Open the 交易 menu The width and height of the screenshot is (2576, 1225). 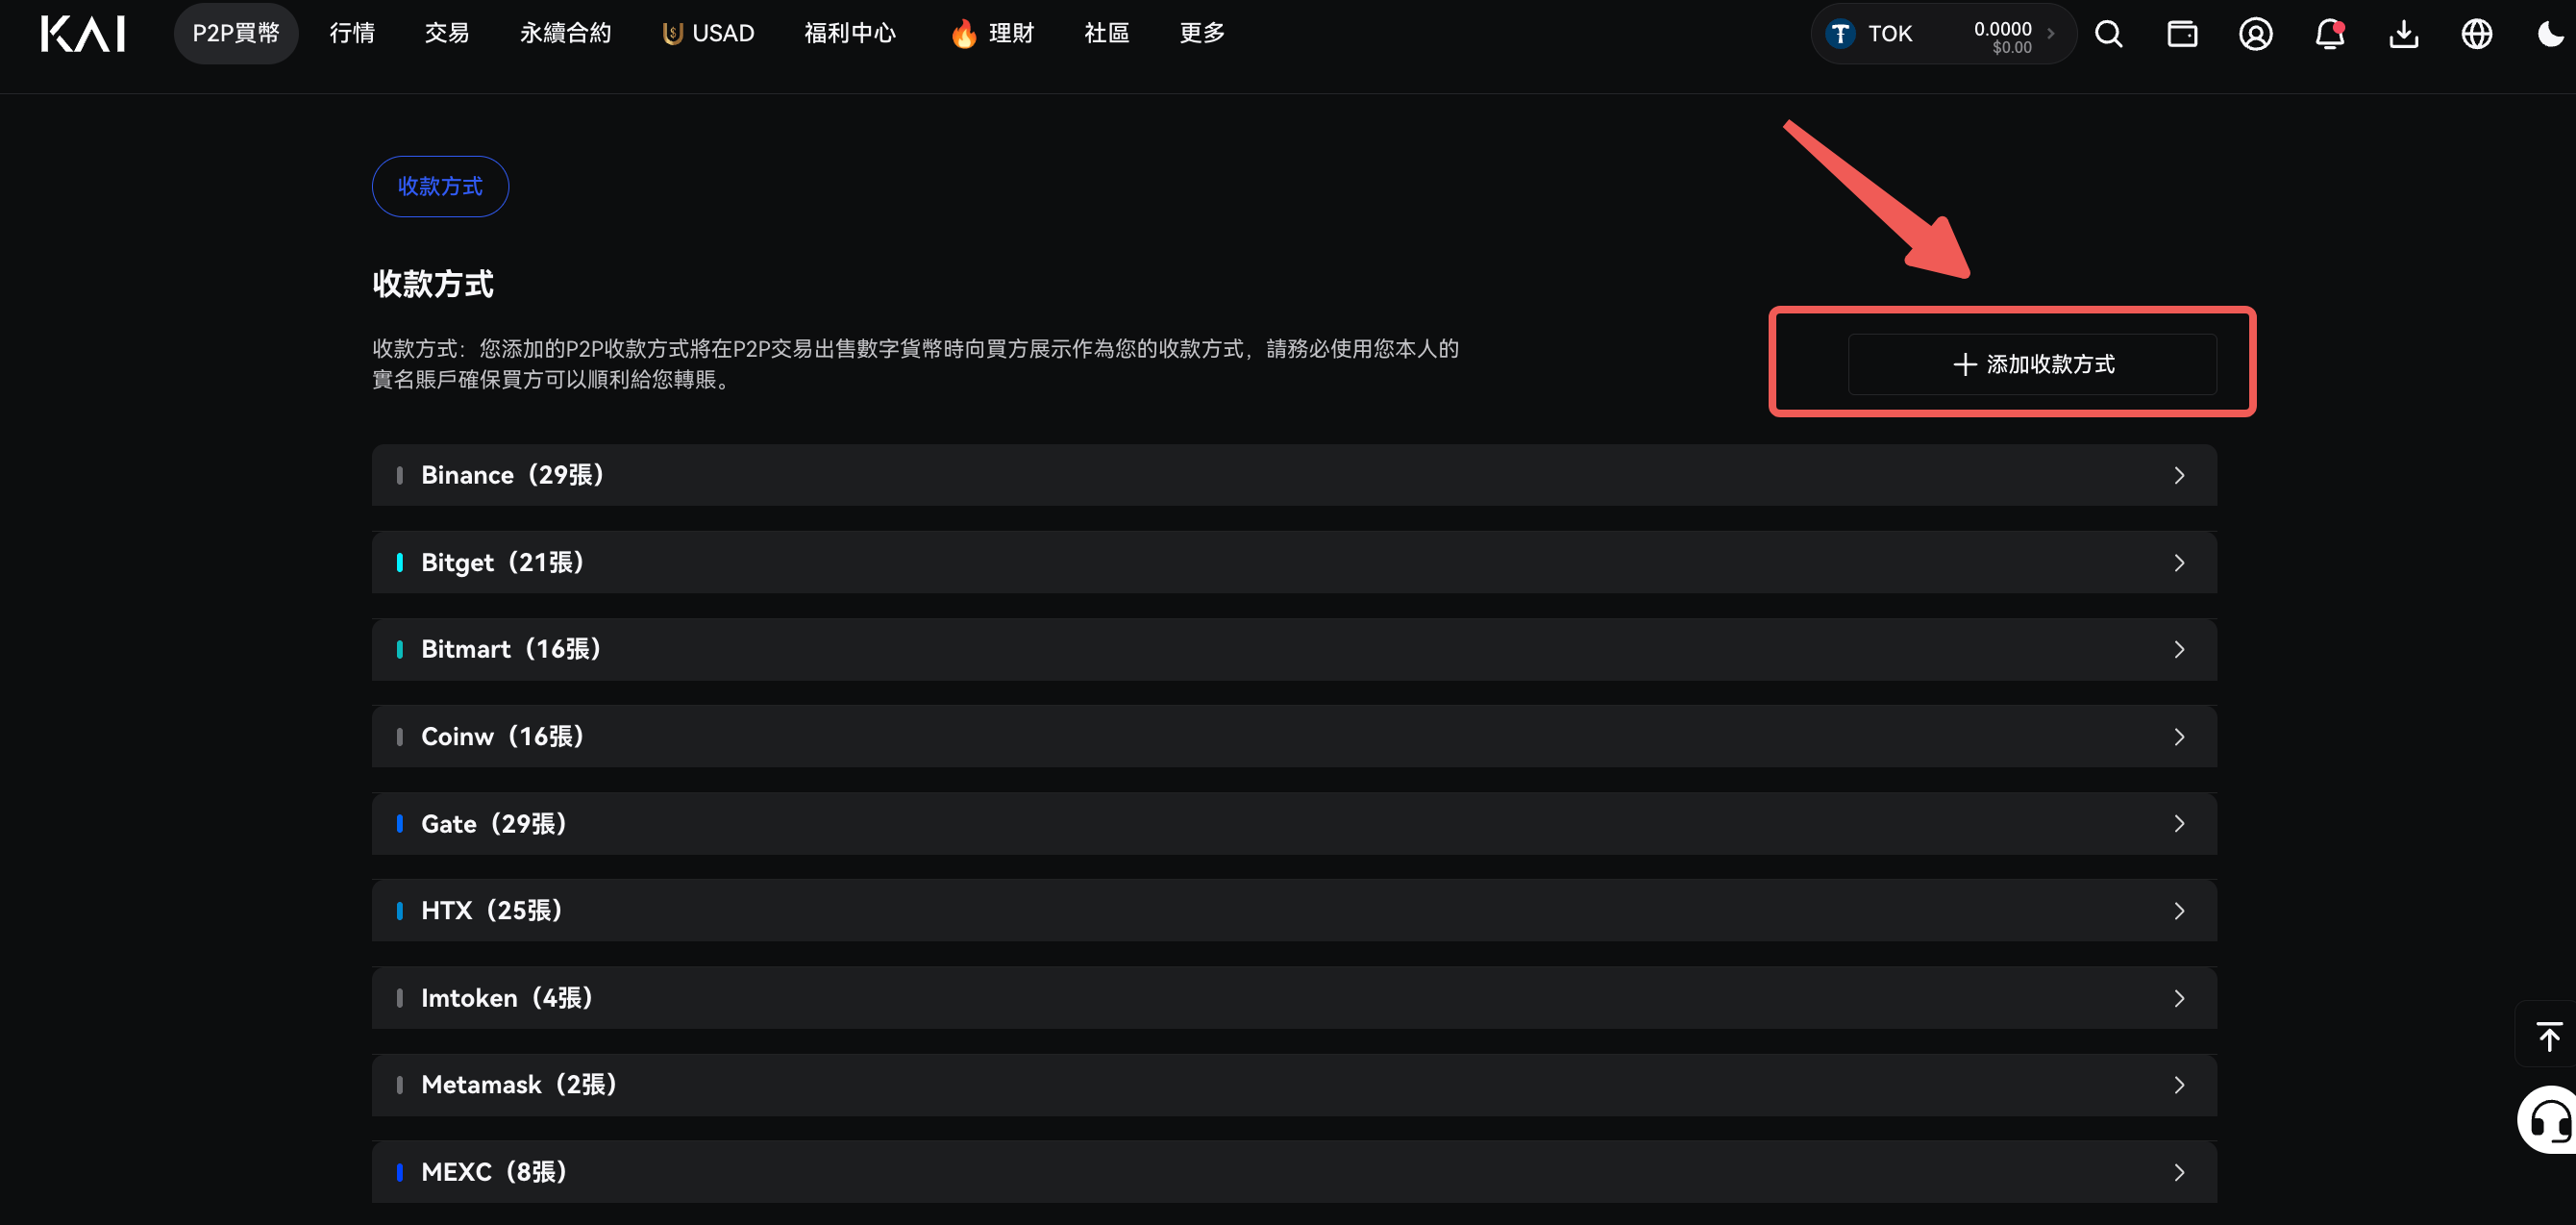[446, 34]
